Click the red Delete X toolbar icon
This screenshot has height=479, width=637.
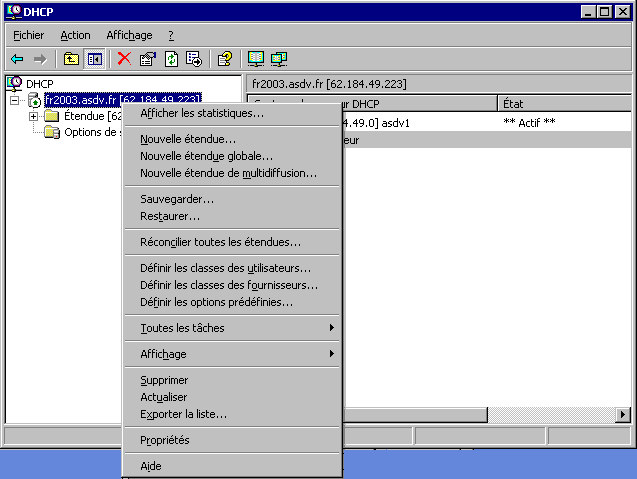[x=124, y=59]
